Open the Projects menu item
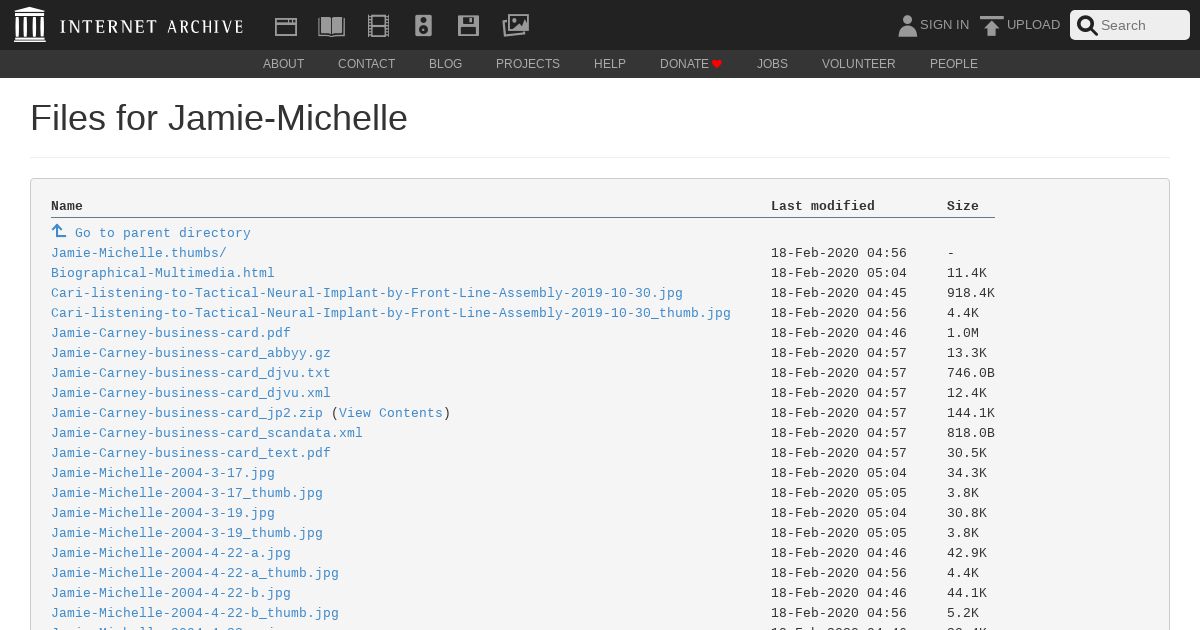 [x=528, y=64]
